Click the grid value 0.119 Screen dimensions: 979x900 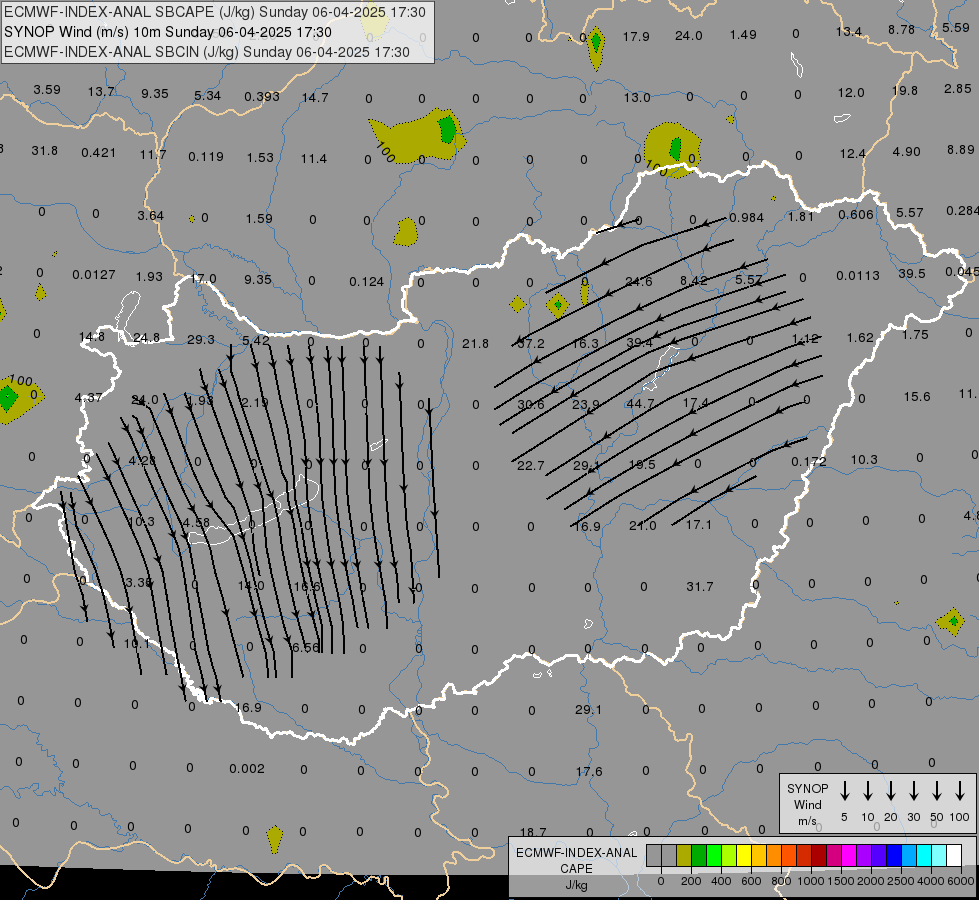pyautogui.click(x=206, y=156)
